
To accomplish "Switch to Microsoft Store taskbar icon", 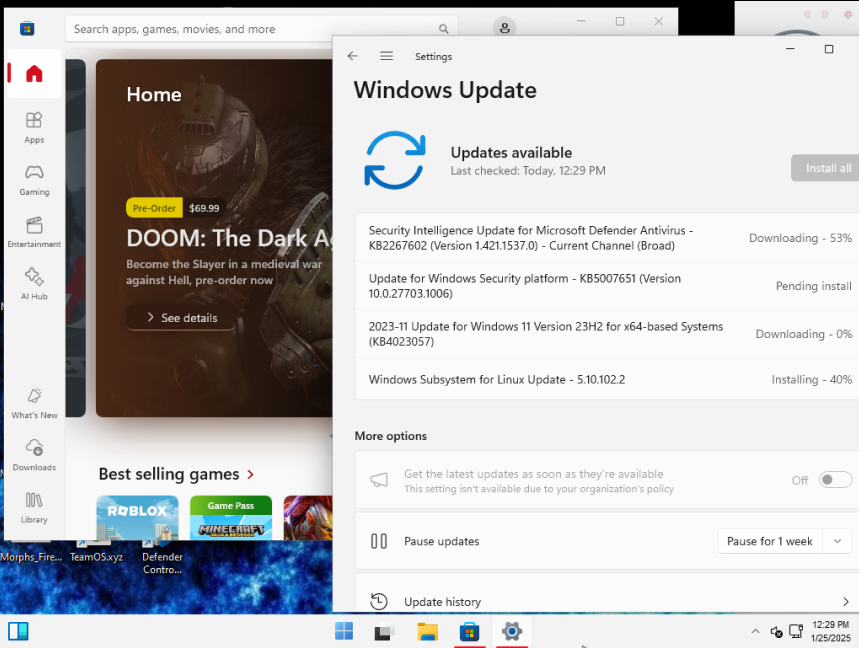I will click(469, 631).
